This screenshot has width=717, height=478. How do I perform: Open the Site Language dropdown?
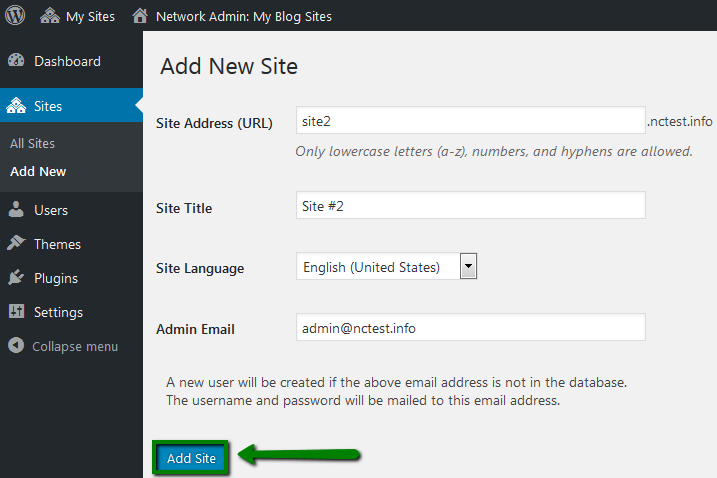(386, 266)
